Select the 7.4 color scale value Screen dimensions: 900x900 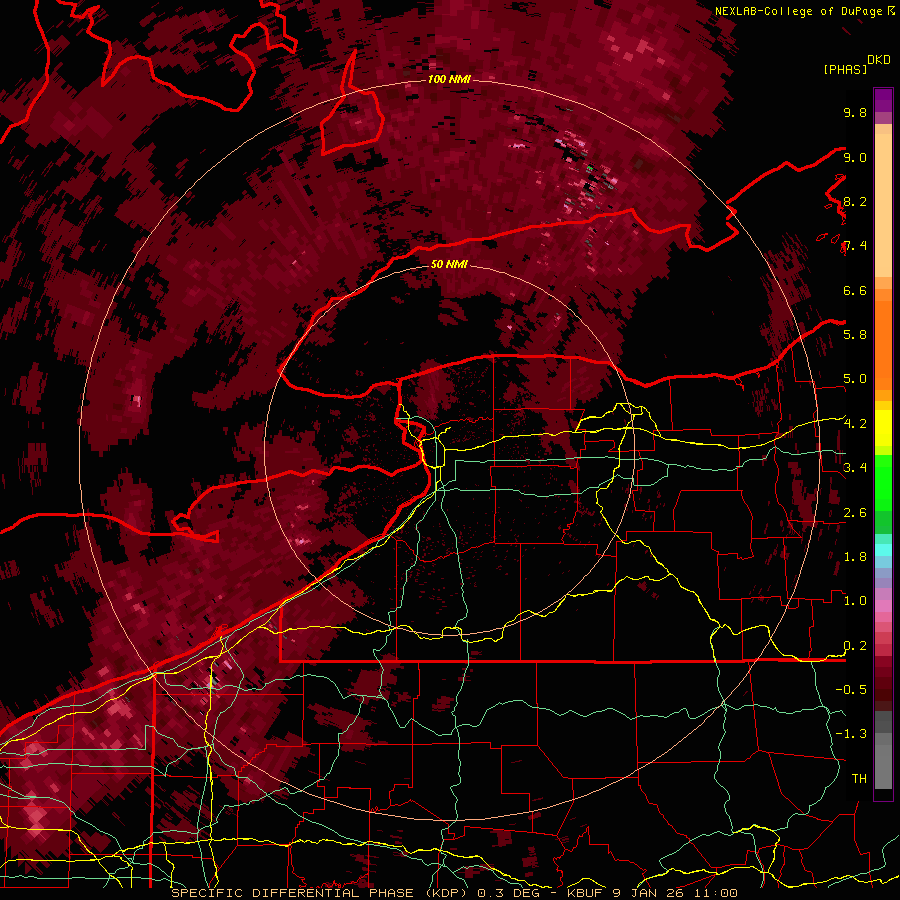tap(855, 246)
